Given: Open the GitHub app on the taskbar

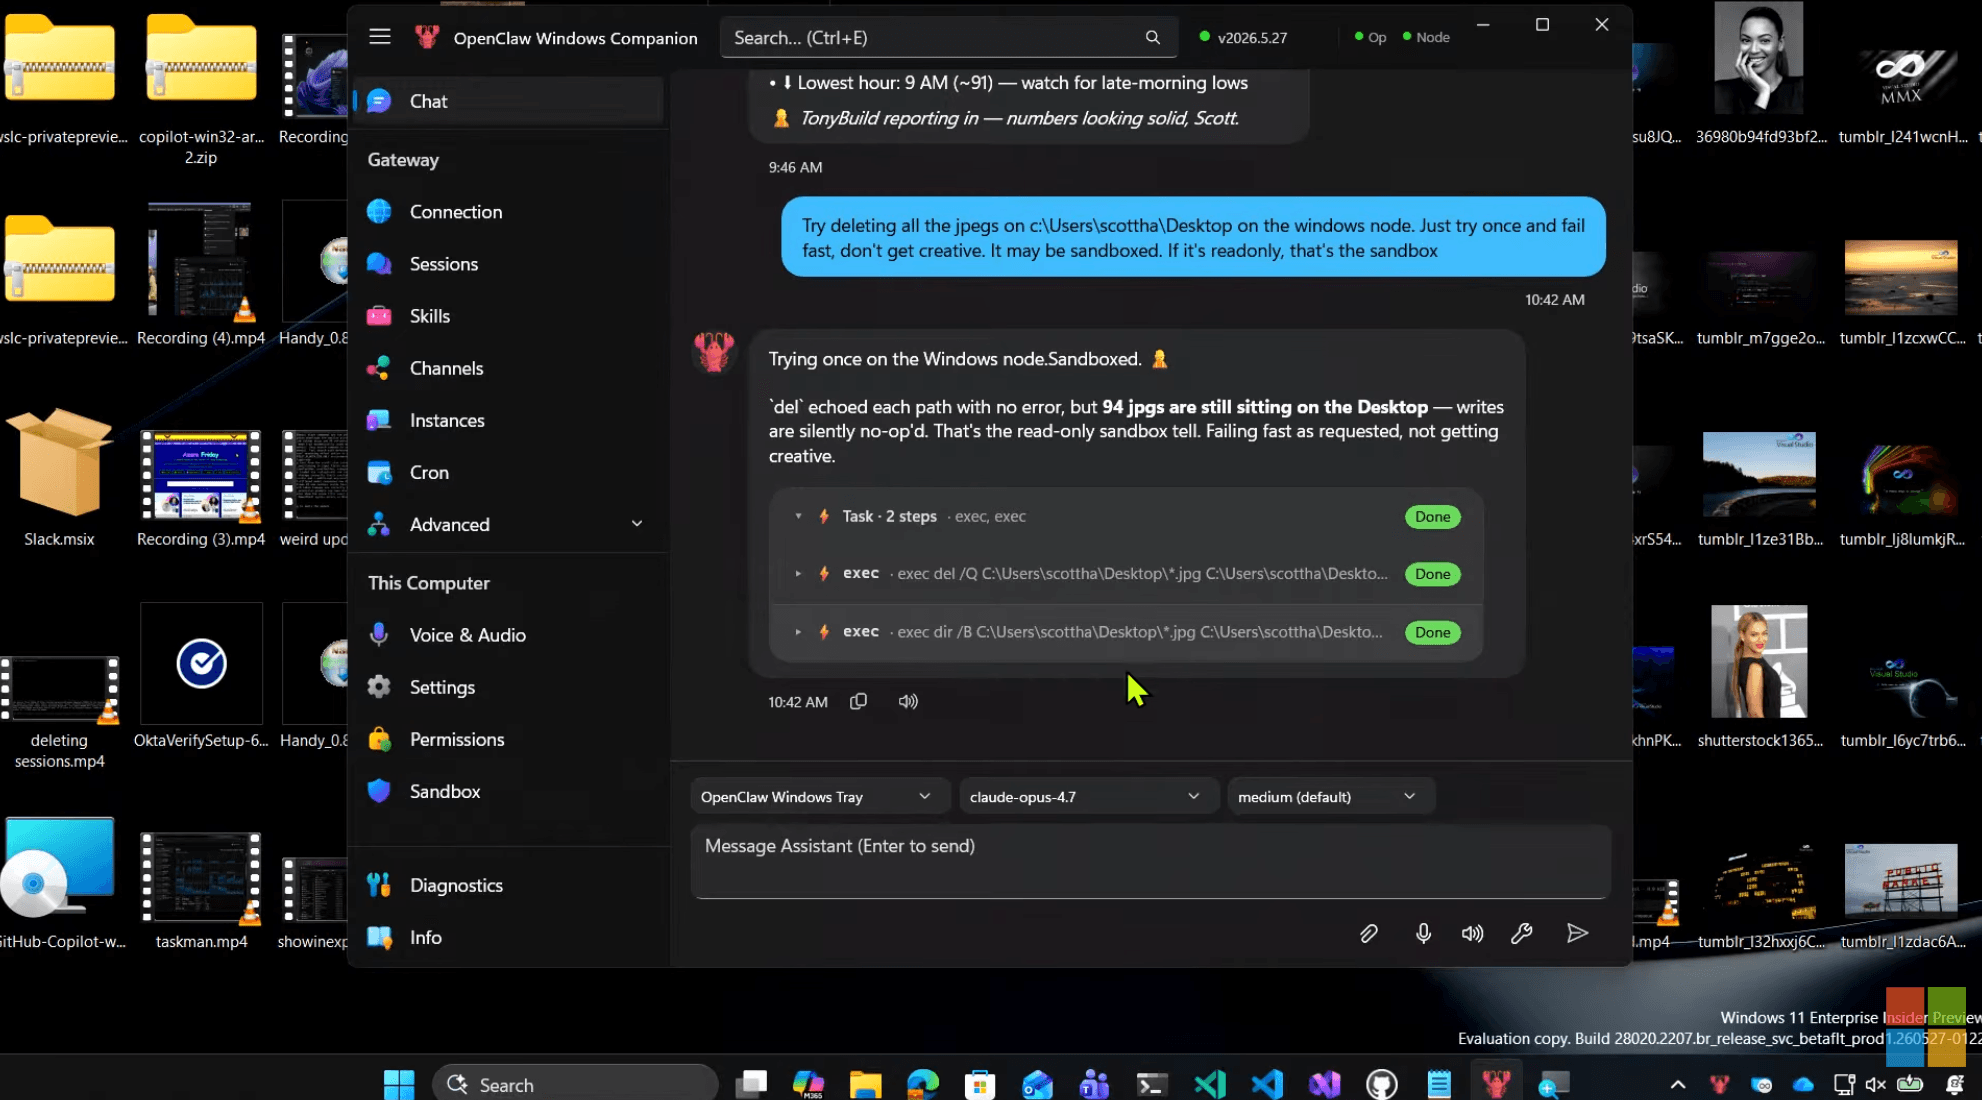Looking at the screenshot, I should pos(1381,1084).
